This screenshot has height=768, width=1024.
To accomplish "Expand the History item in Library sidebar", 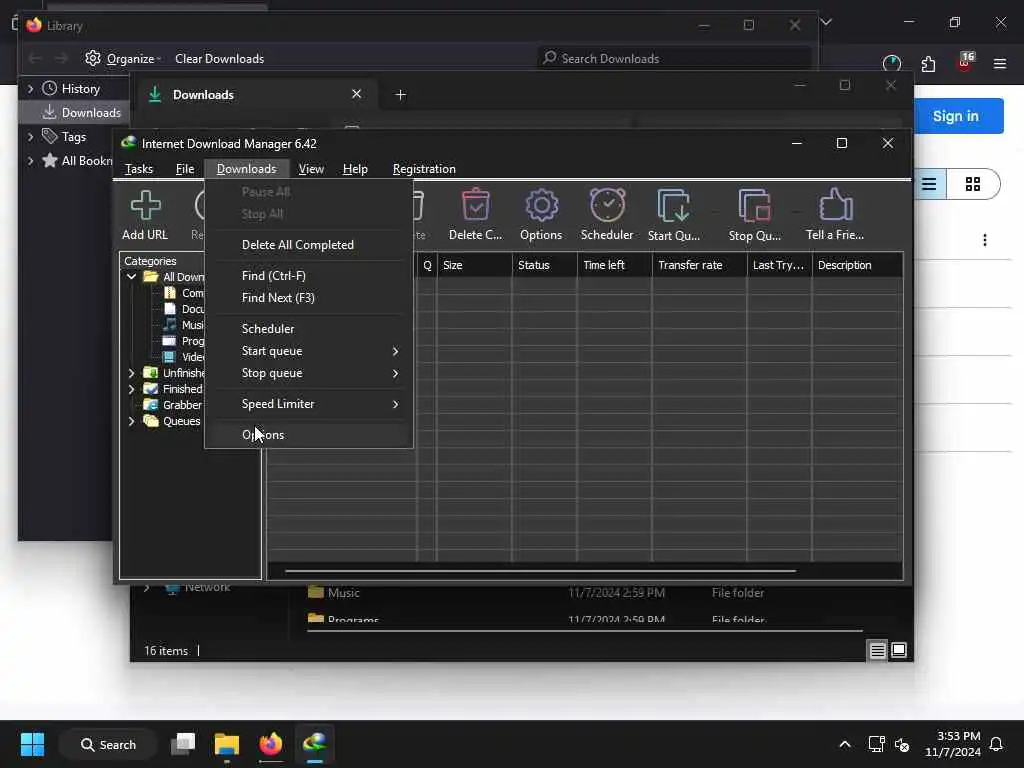I will coord(30,88).
